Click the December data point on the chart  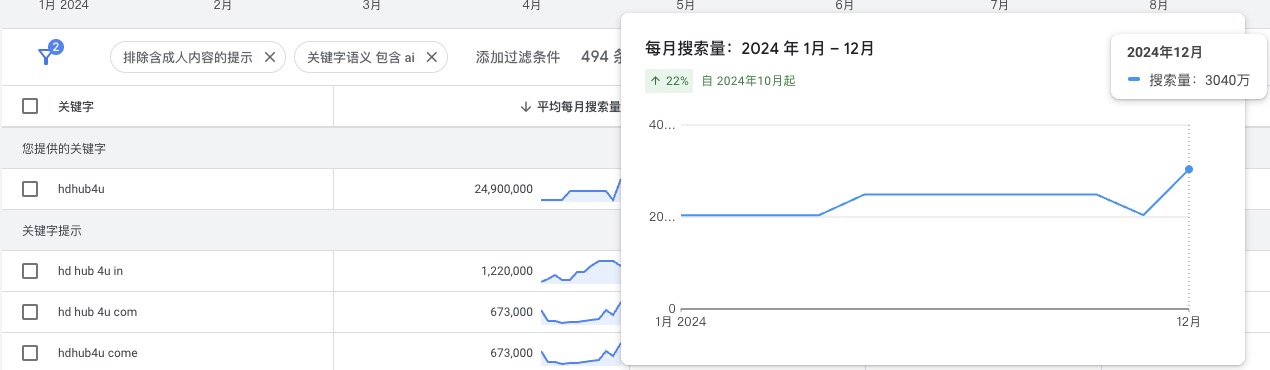click(1189, 169)
